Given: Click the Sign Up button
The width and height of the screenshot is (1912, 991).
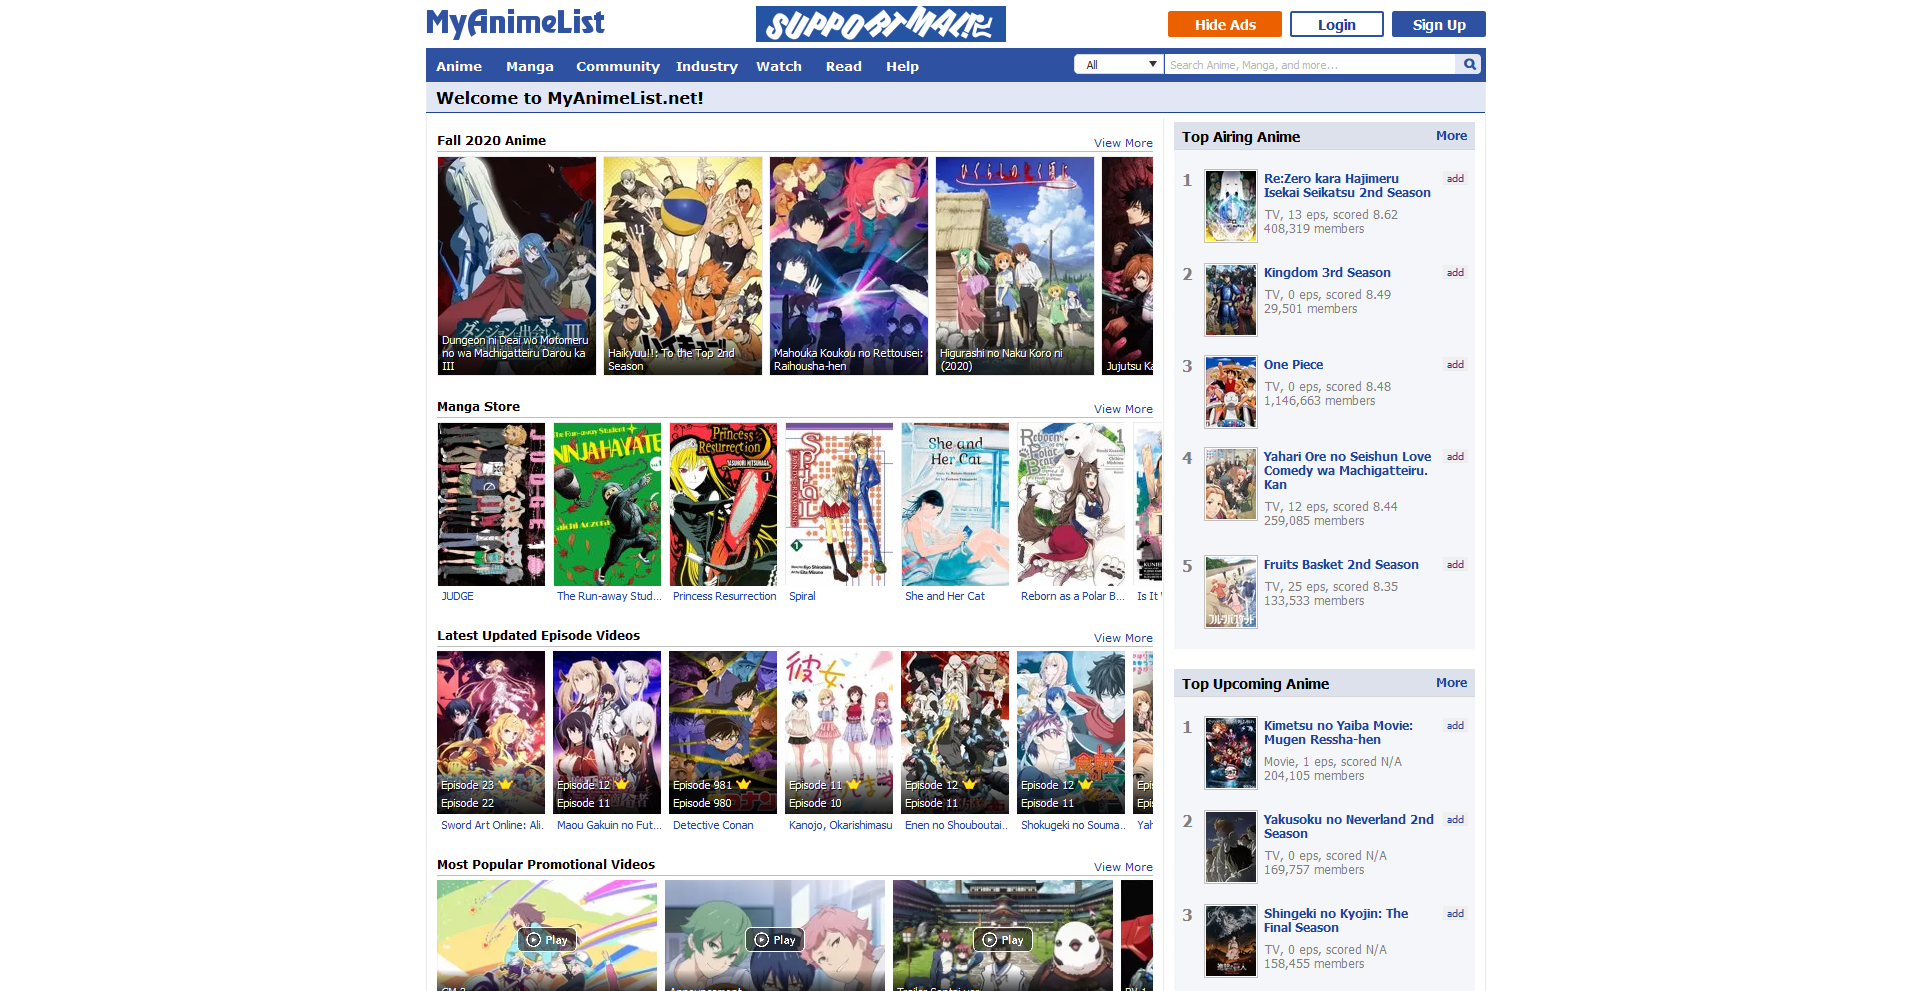Looking at the screenshot, I should (x=1438, y=25).
